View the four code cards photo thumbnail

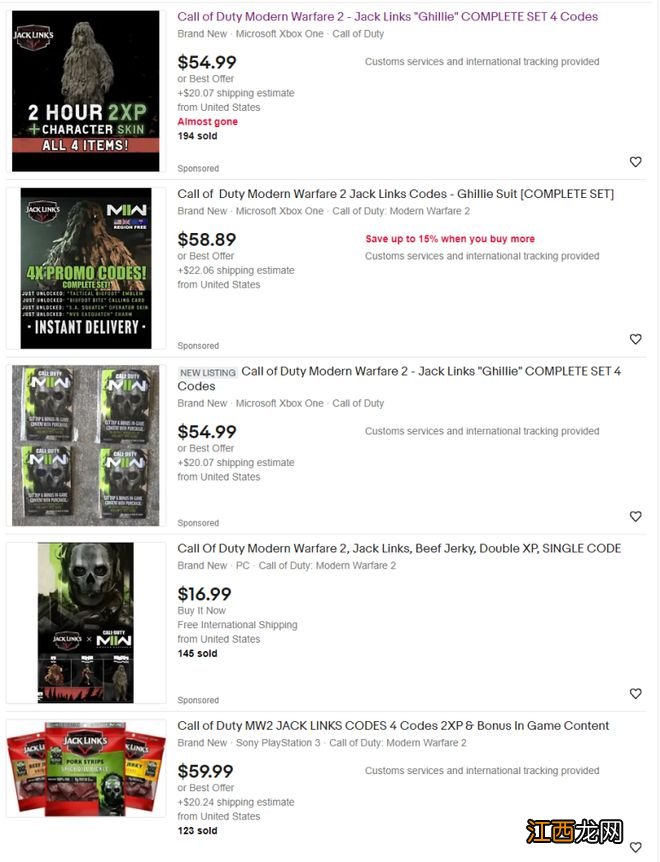86,445
